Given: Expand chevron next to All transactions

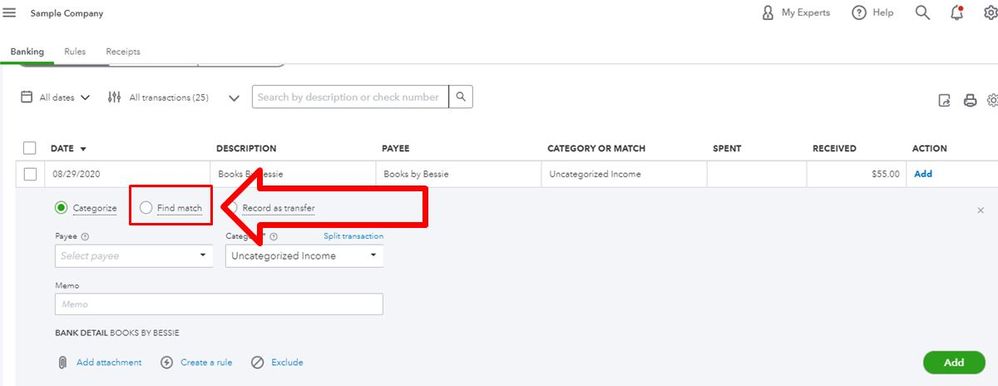Looking at the screenshot, I should click(x=234, y=98).
